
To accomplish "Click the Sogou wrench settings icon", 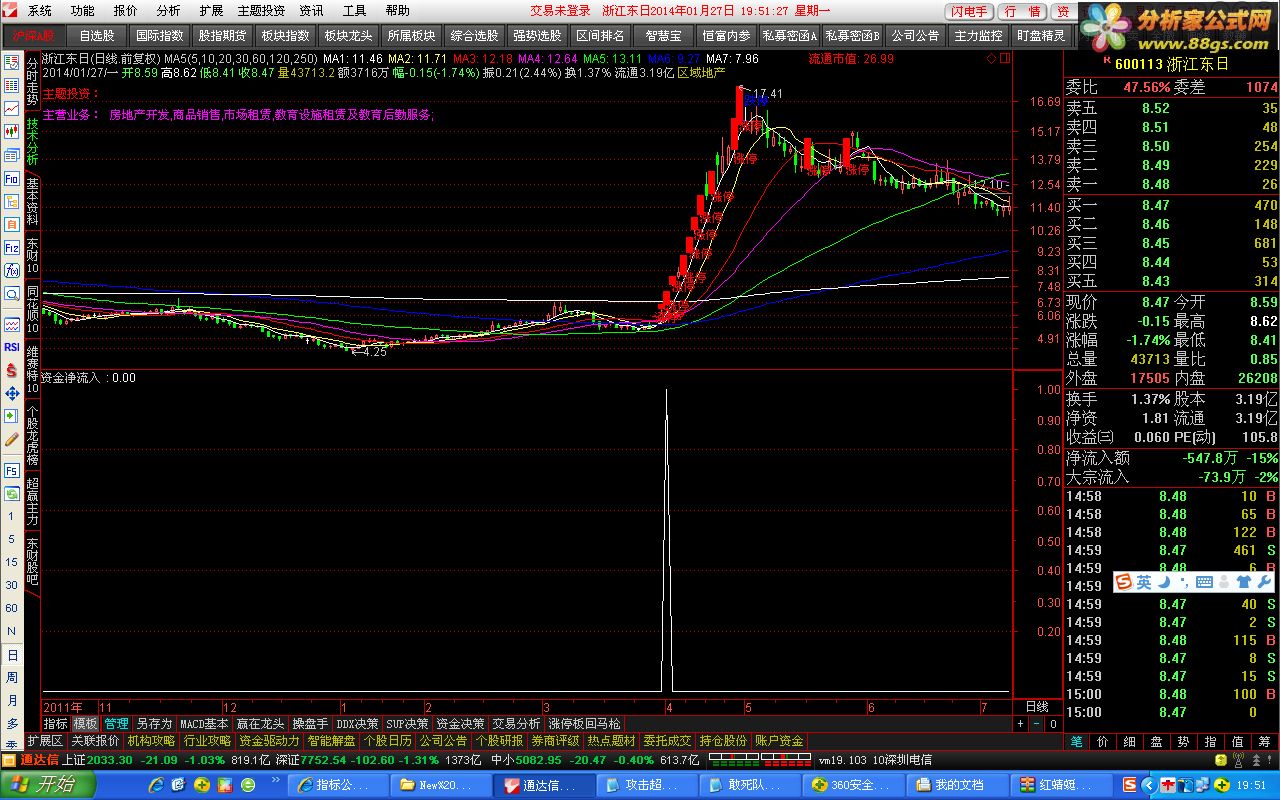I will tap(1263, 582).
